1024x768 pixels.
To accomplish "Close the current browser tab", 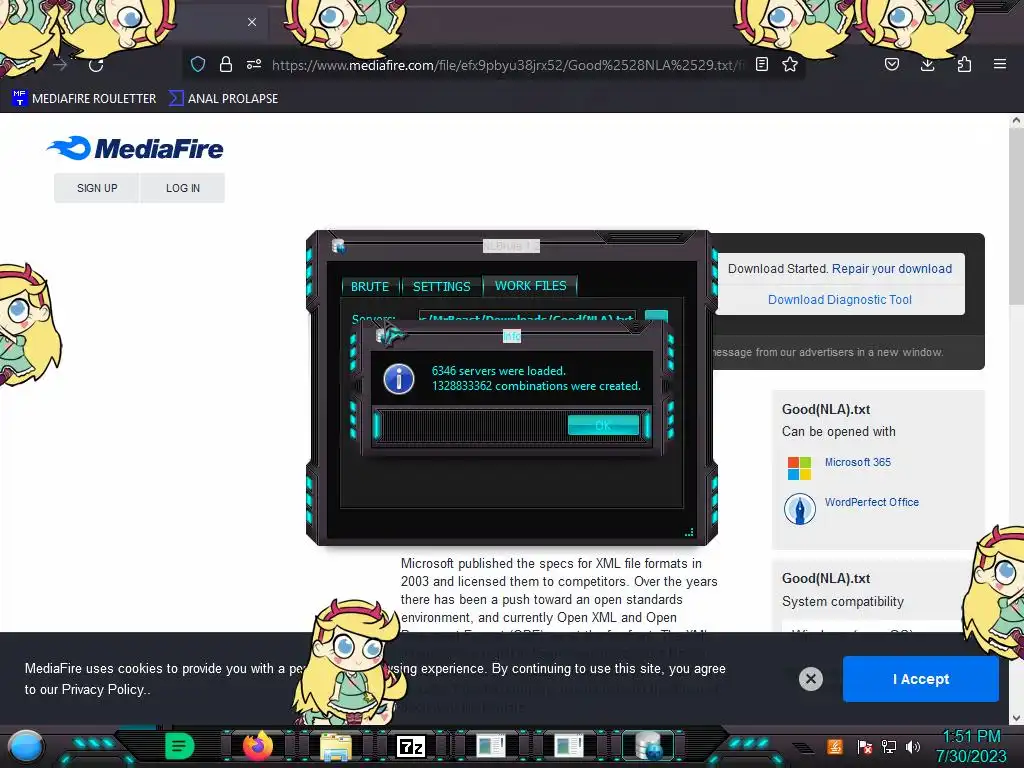I will 252,22.
